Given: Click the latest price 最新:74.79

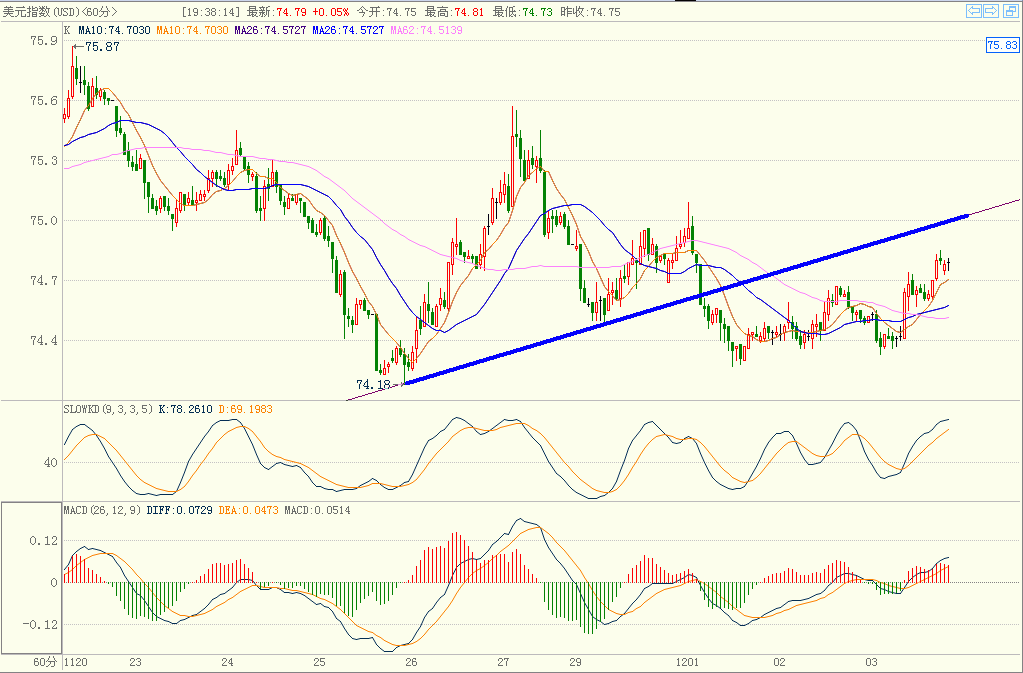Looking at the screenshot, I should coord(277,12).
